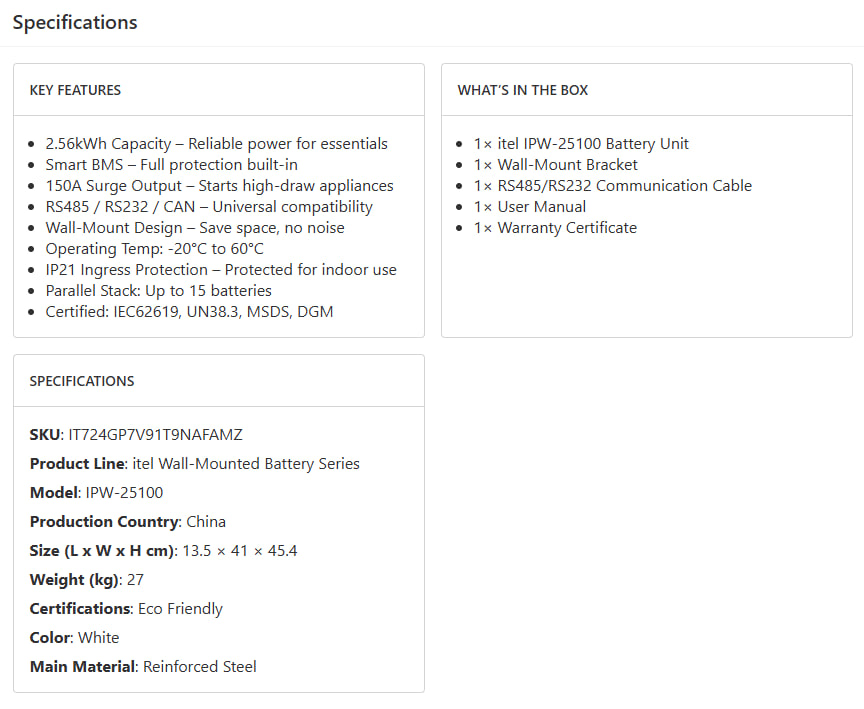Click the Smart BMS feature line

tap(171, 165)
